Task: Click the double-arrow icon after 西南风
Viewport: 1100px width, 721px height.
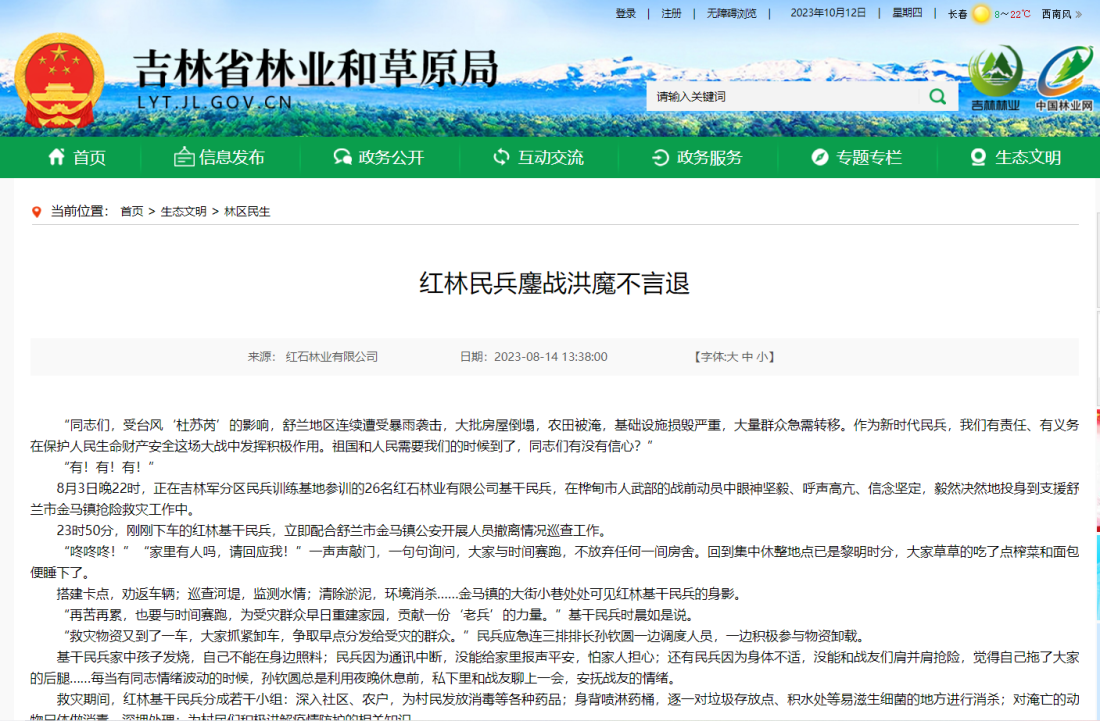Action: 1079,14
